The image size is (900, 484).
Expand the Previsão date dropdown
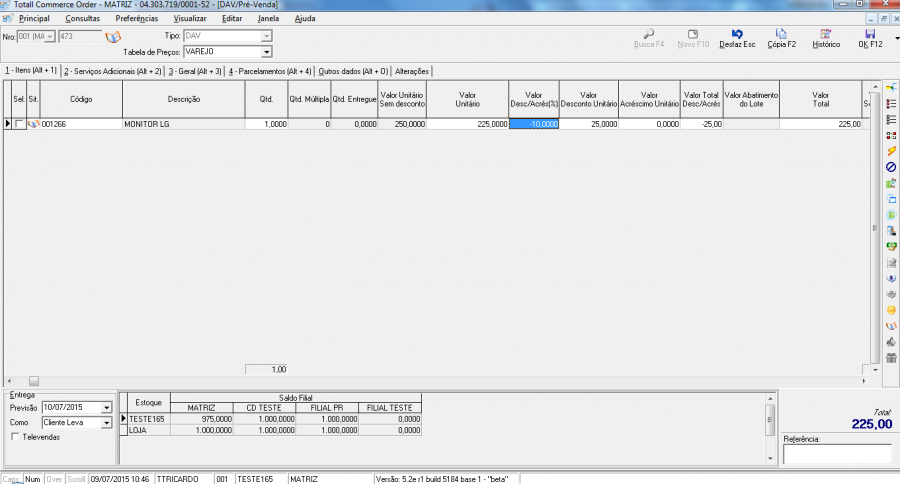point(106,408)
